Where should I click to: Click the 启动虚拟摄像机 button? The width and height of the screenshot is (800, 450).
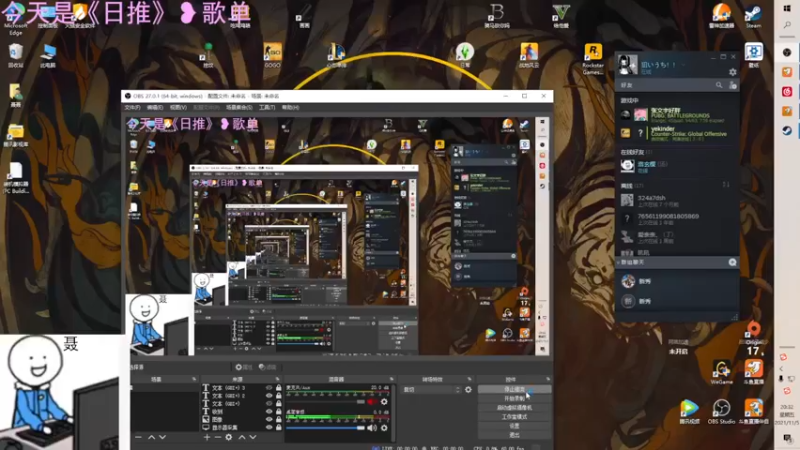[514, 408]
